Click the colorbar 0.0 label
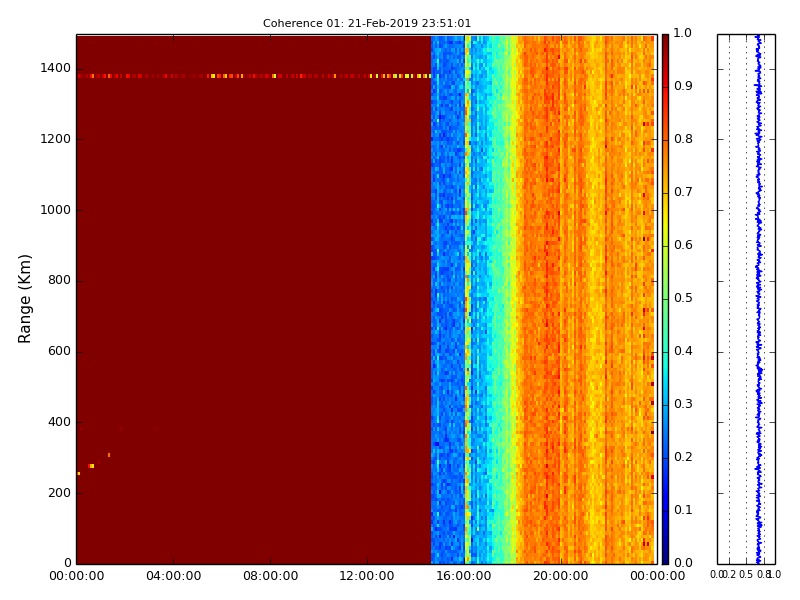This screenshot has width=800, height=600. [x=683, y=563]
